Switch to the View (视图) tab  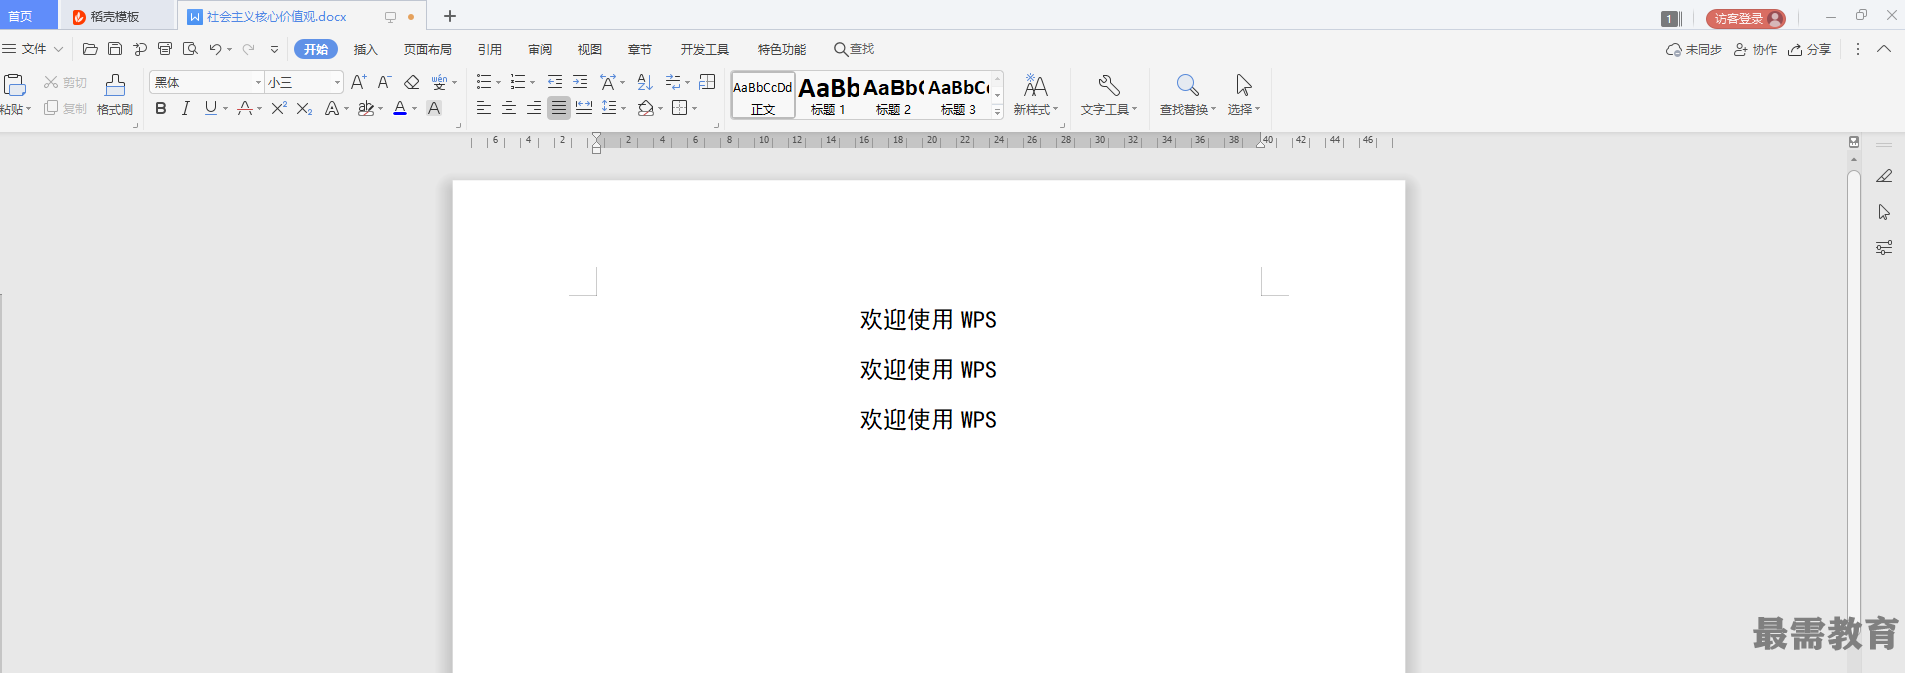click(589, 49)
